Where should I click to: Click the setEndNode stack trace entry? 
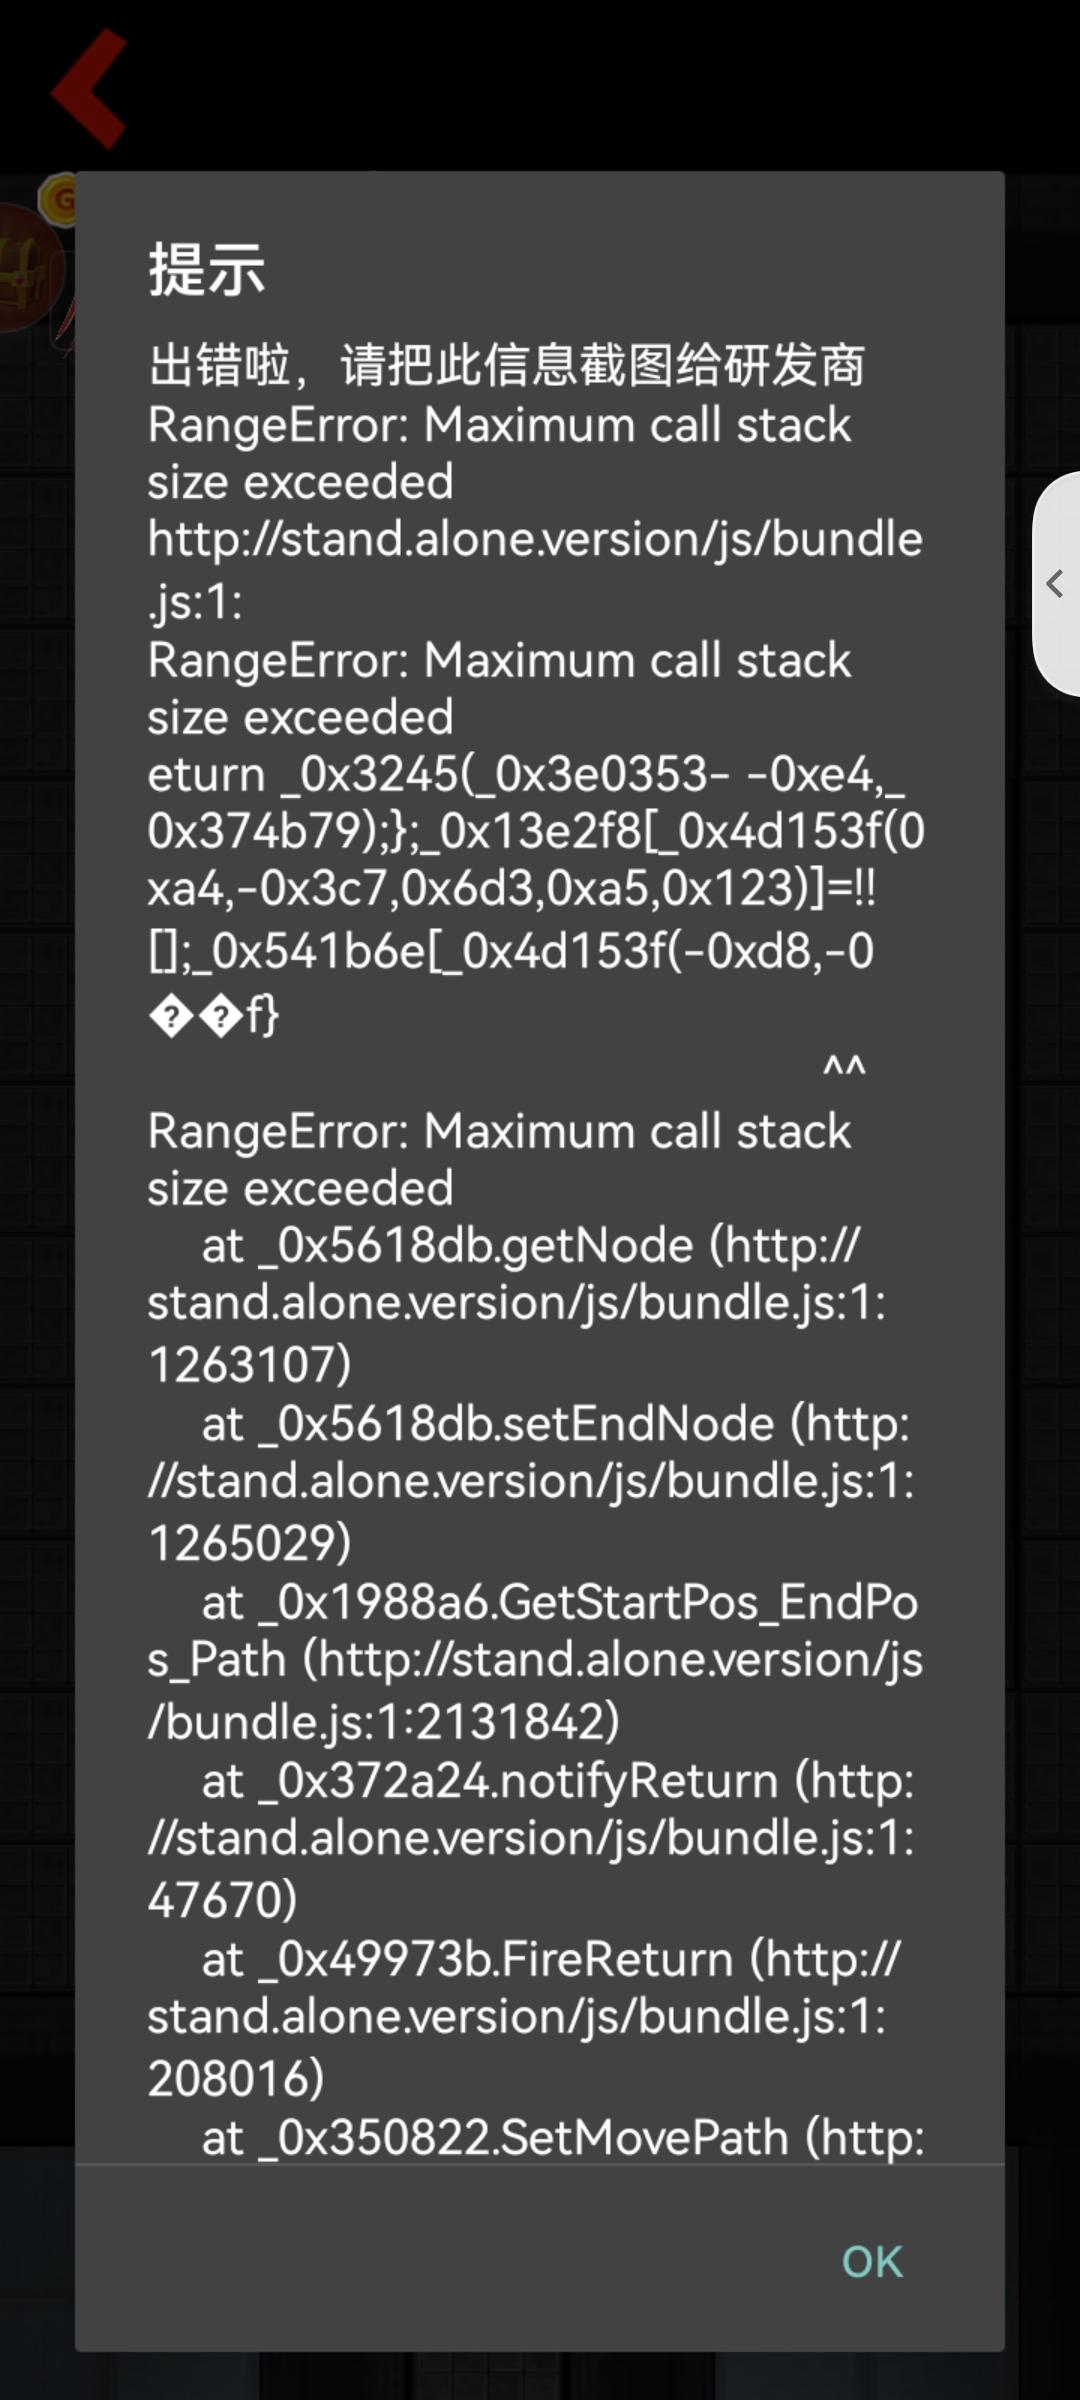555,1424
